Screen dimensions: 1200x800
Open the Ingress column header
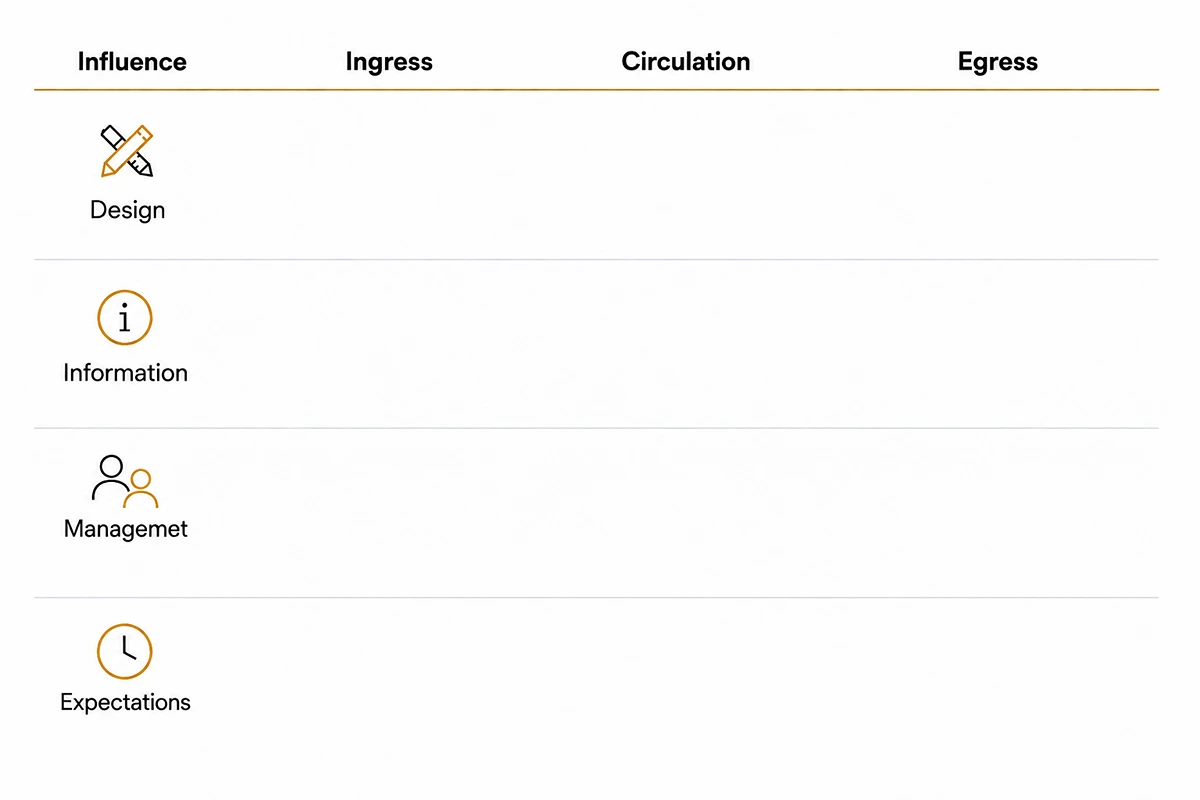(389, 62)
